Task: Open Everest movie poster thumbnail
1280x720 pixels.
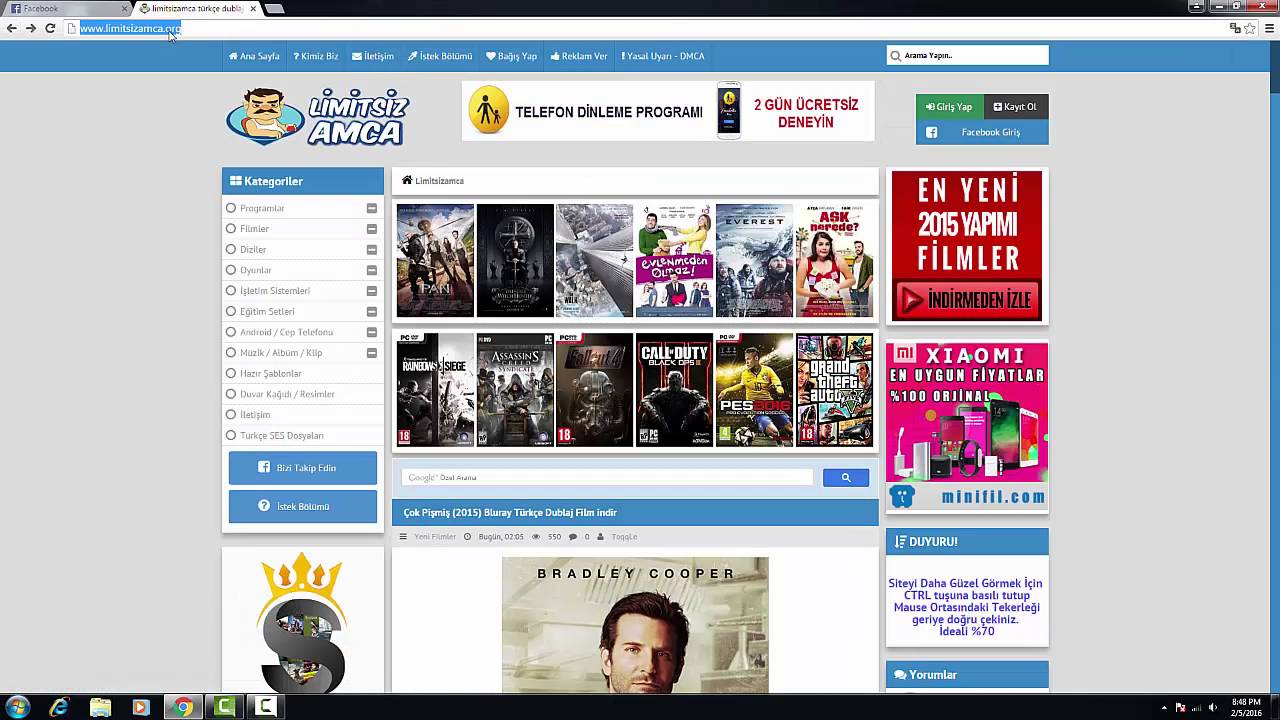Action: pyautogui.click(x=754, y=261)
